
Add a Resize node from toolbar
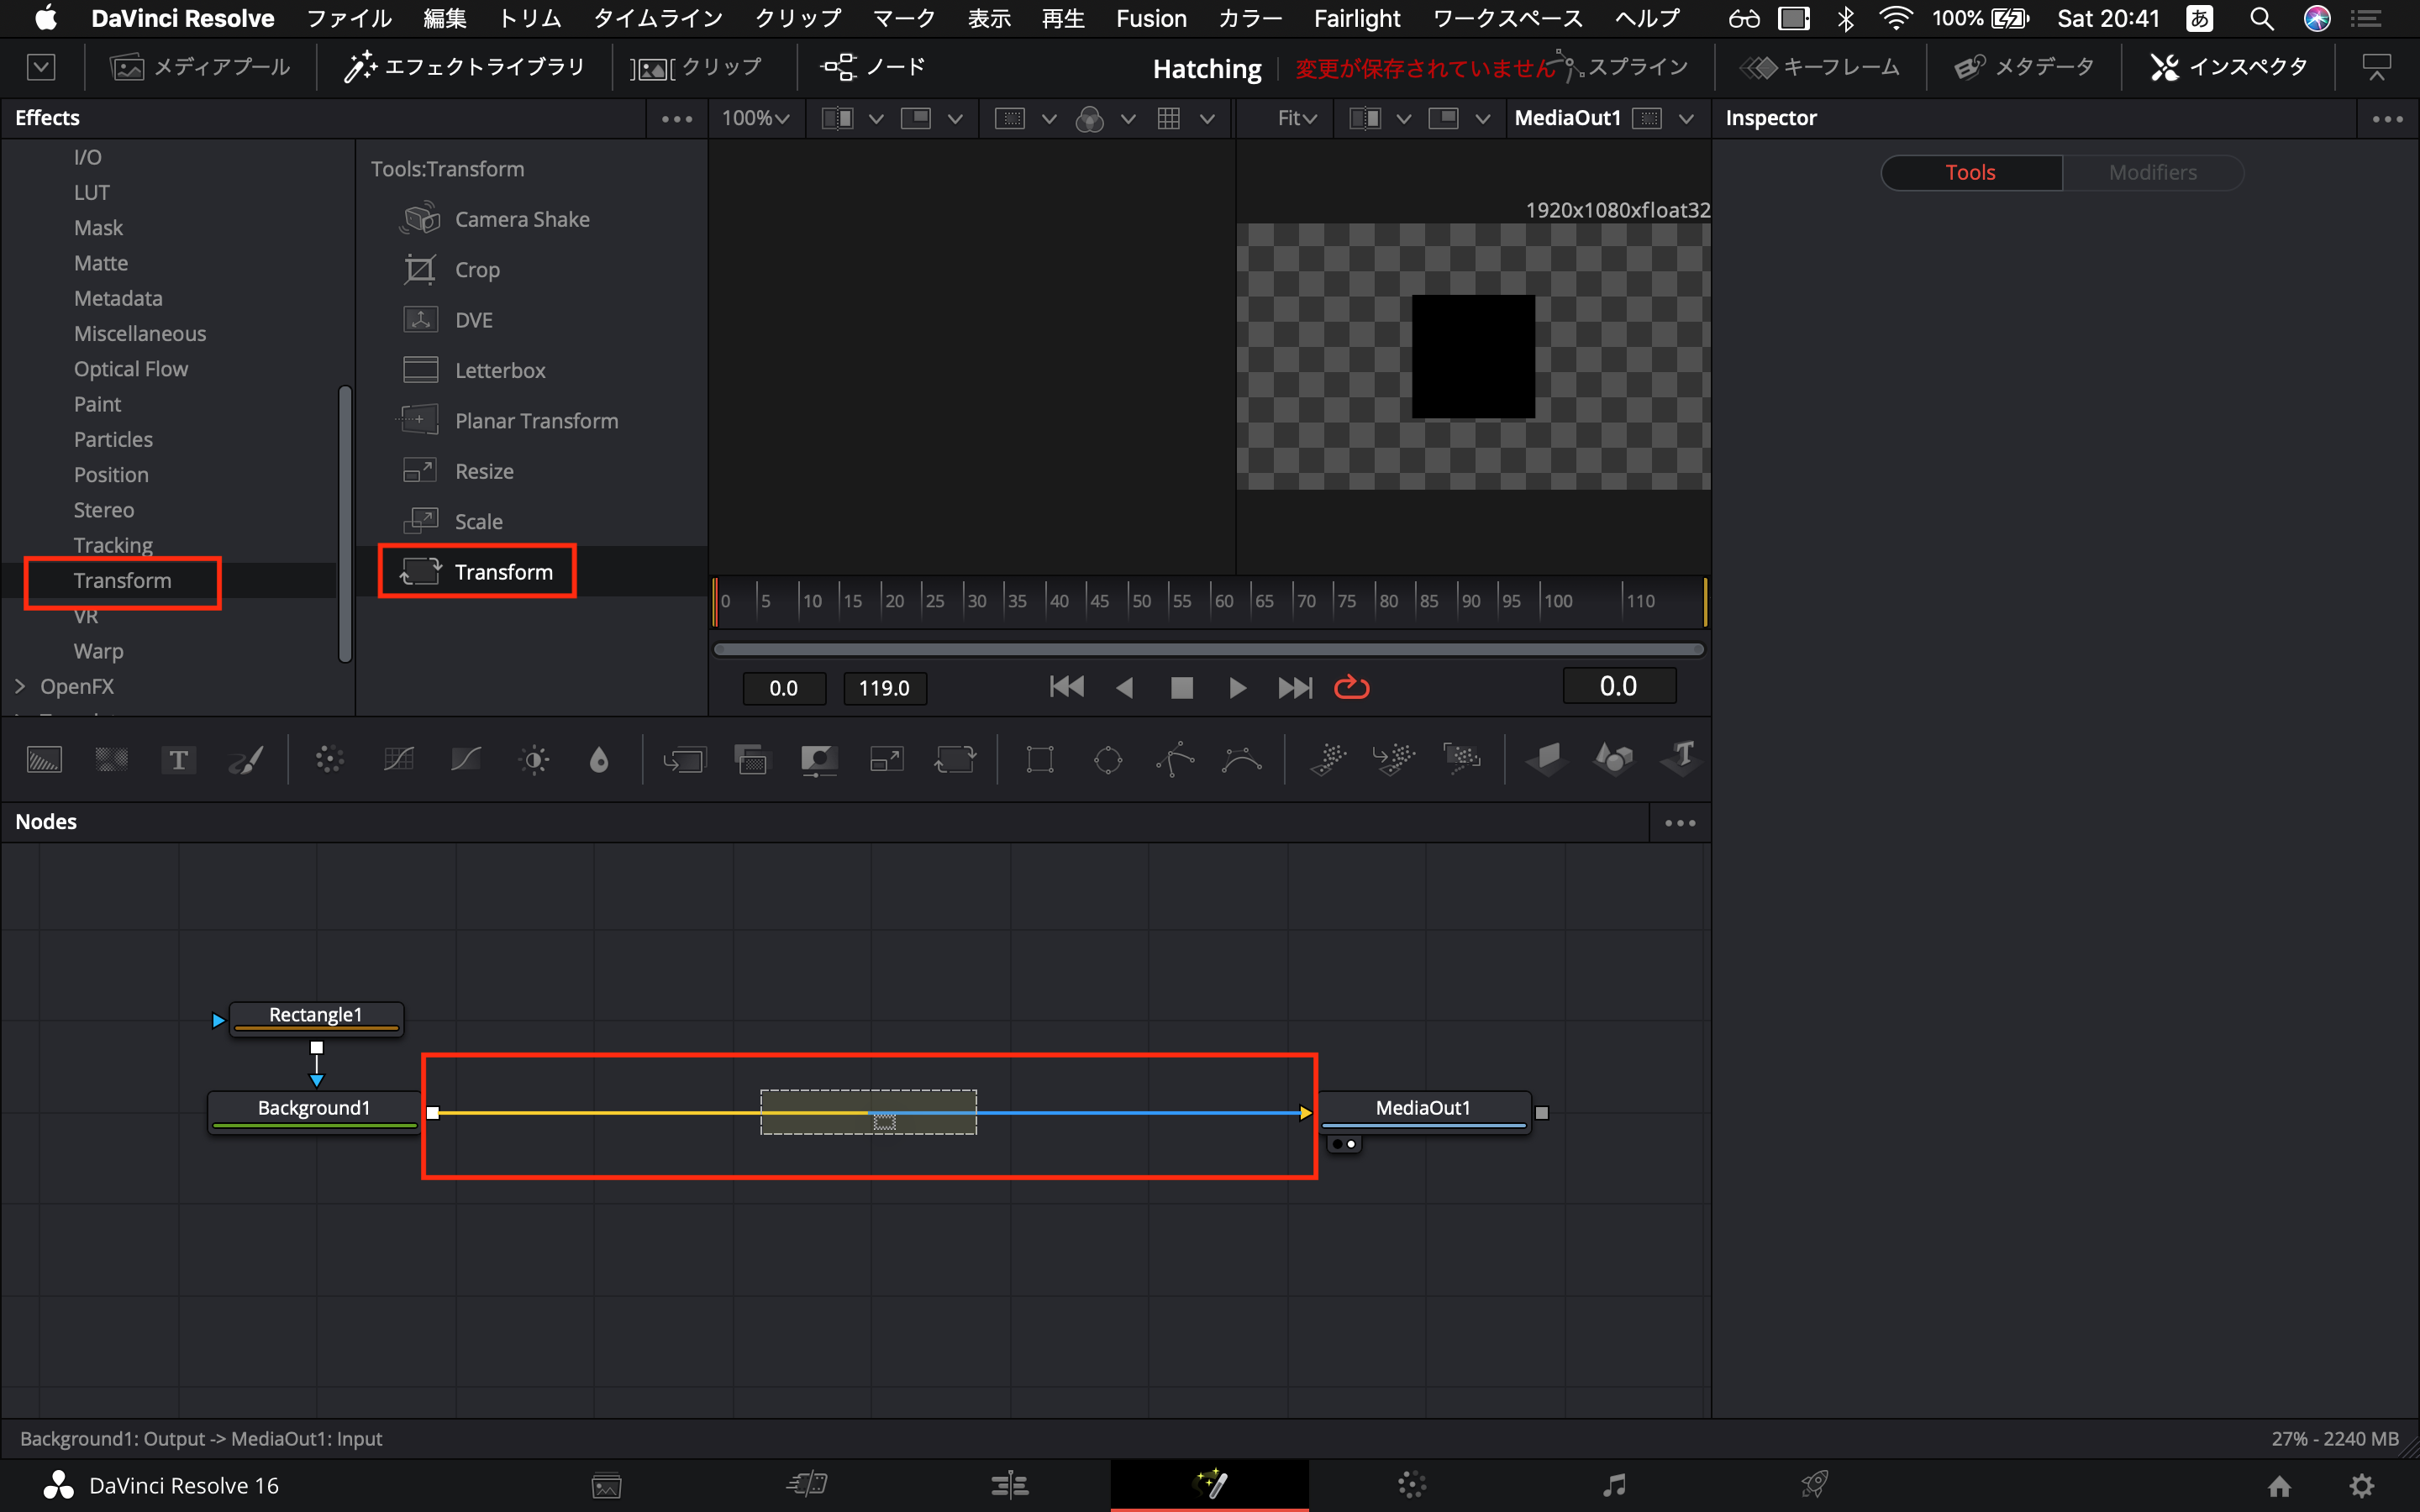(x=887, y=760)
